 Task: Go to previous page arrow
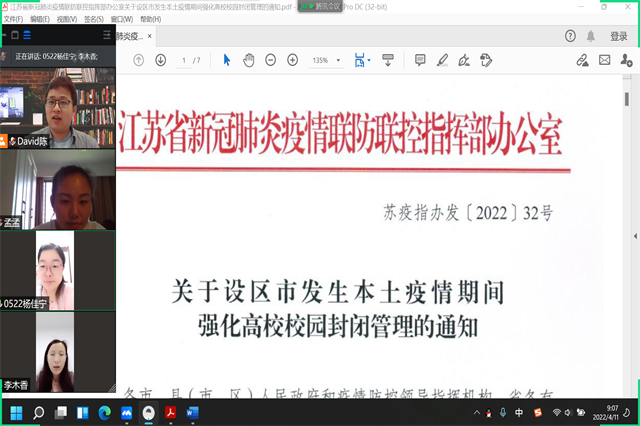(138, 60)
